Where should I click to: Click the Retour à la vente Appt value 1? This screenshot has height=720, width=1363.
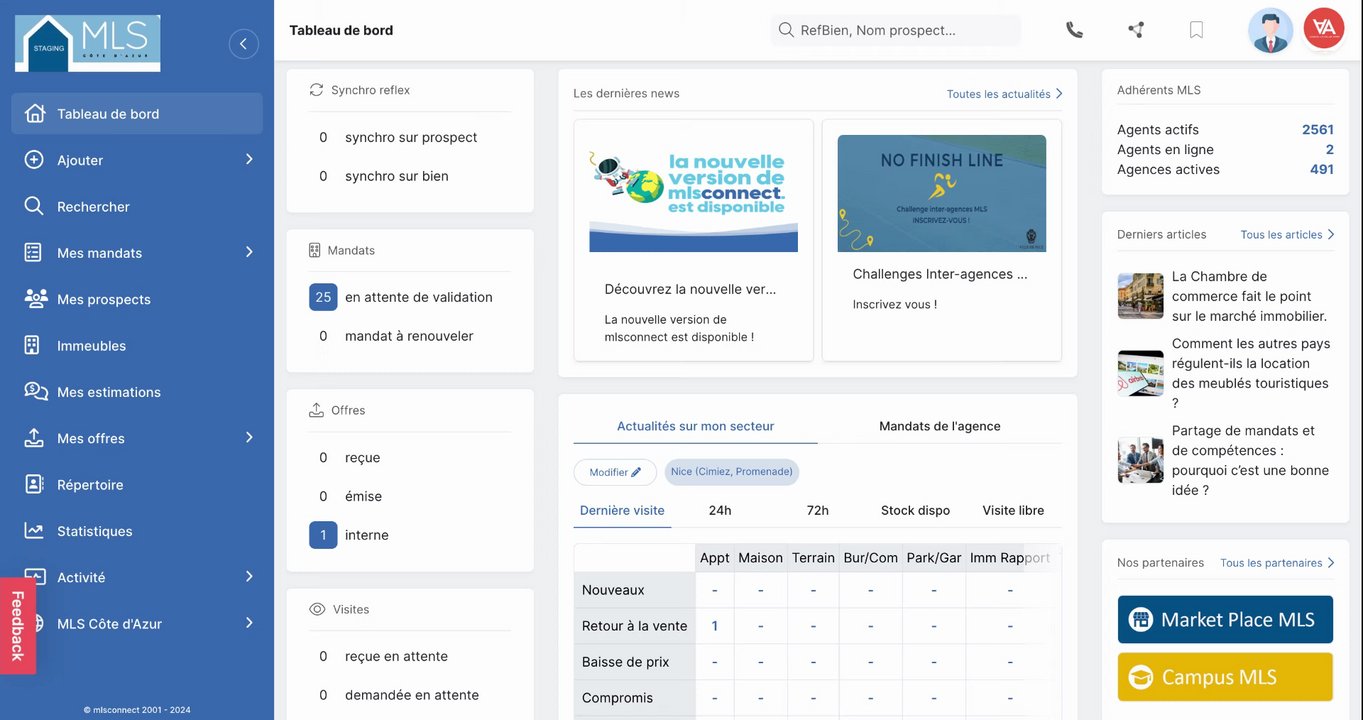715,626
